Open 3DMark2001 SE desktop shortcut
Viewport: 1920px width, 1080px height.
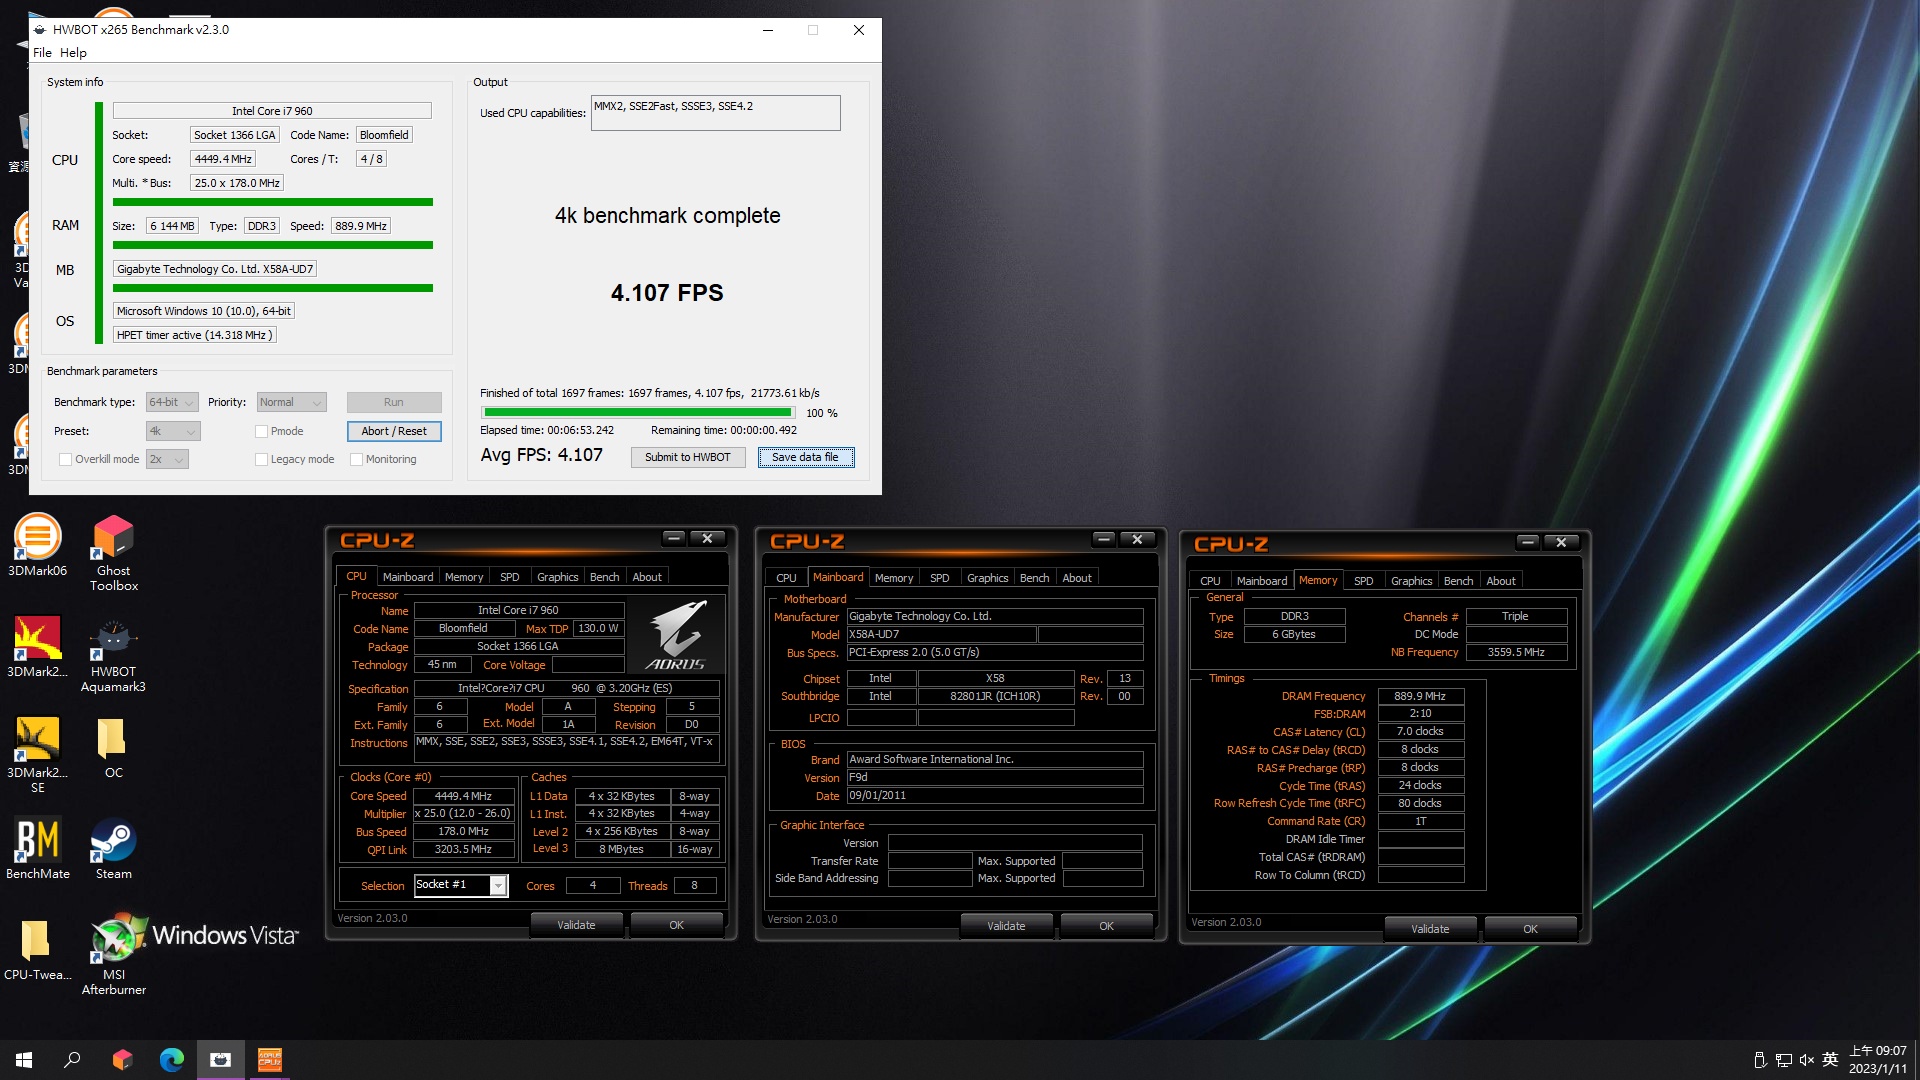coord(37,755)
